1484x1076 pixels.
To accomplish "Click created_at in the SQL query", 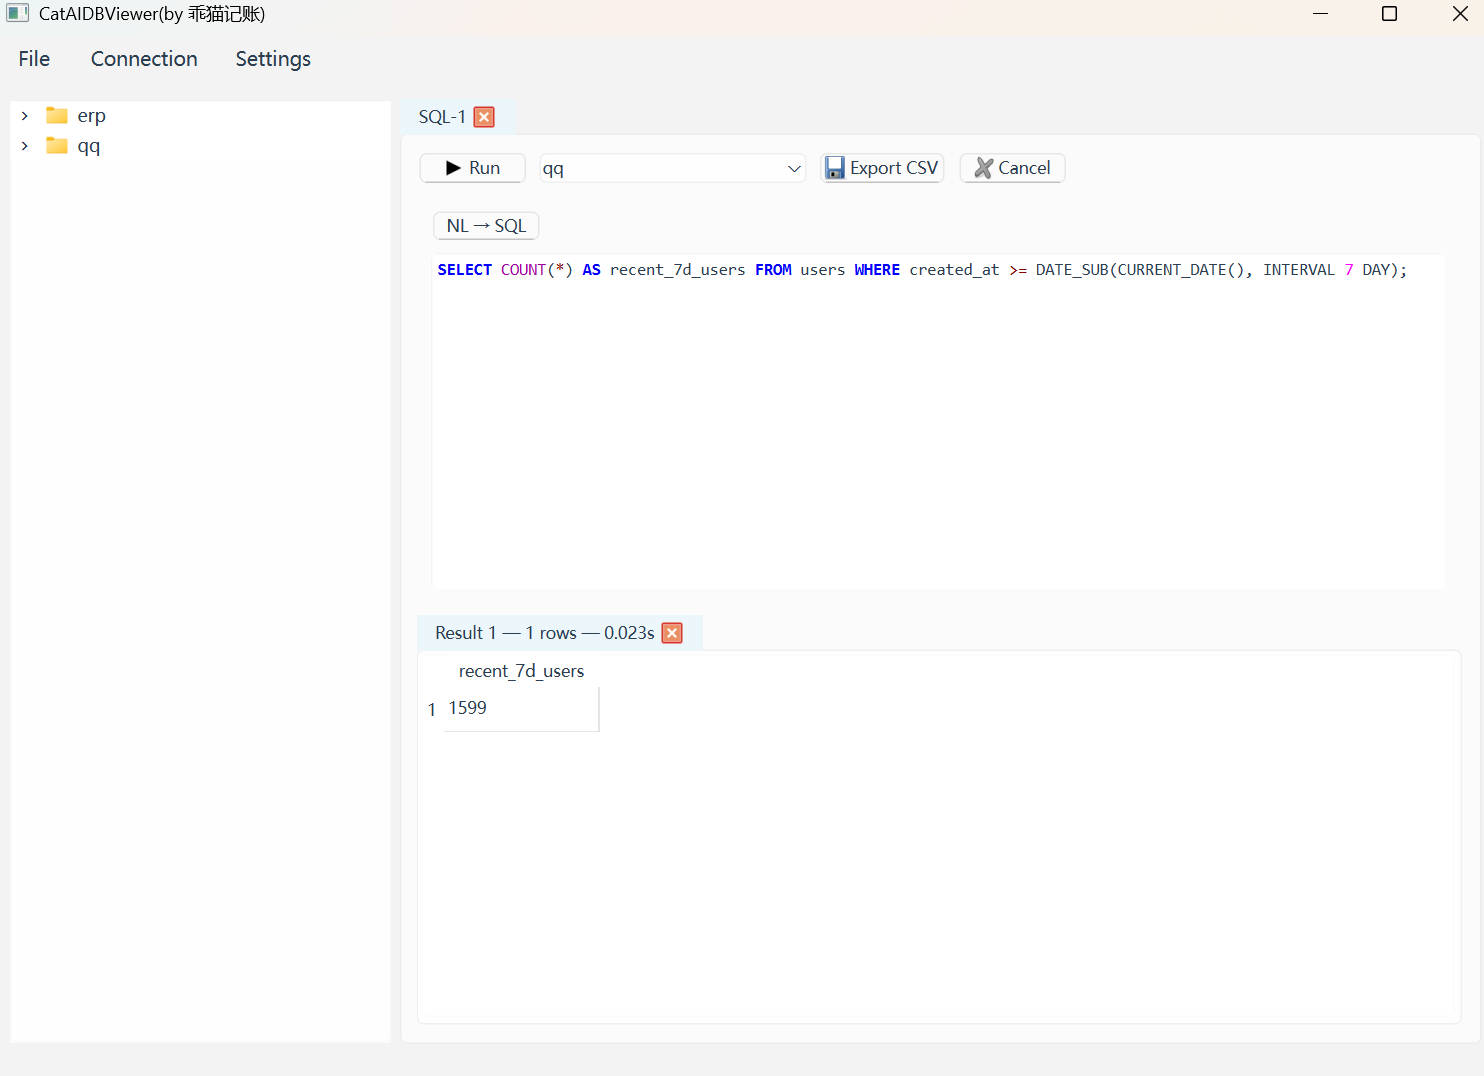I will point(954,270).
